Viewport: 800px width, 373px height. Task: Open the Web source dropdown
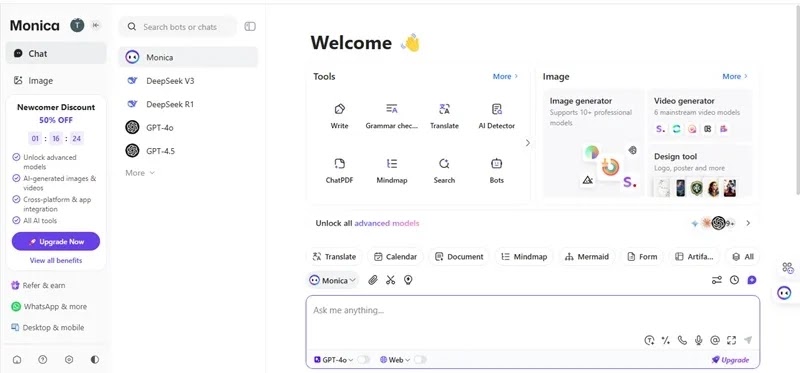tap(395, 360)
